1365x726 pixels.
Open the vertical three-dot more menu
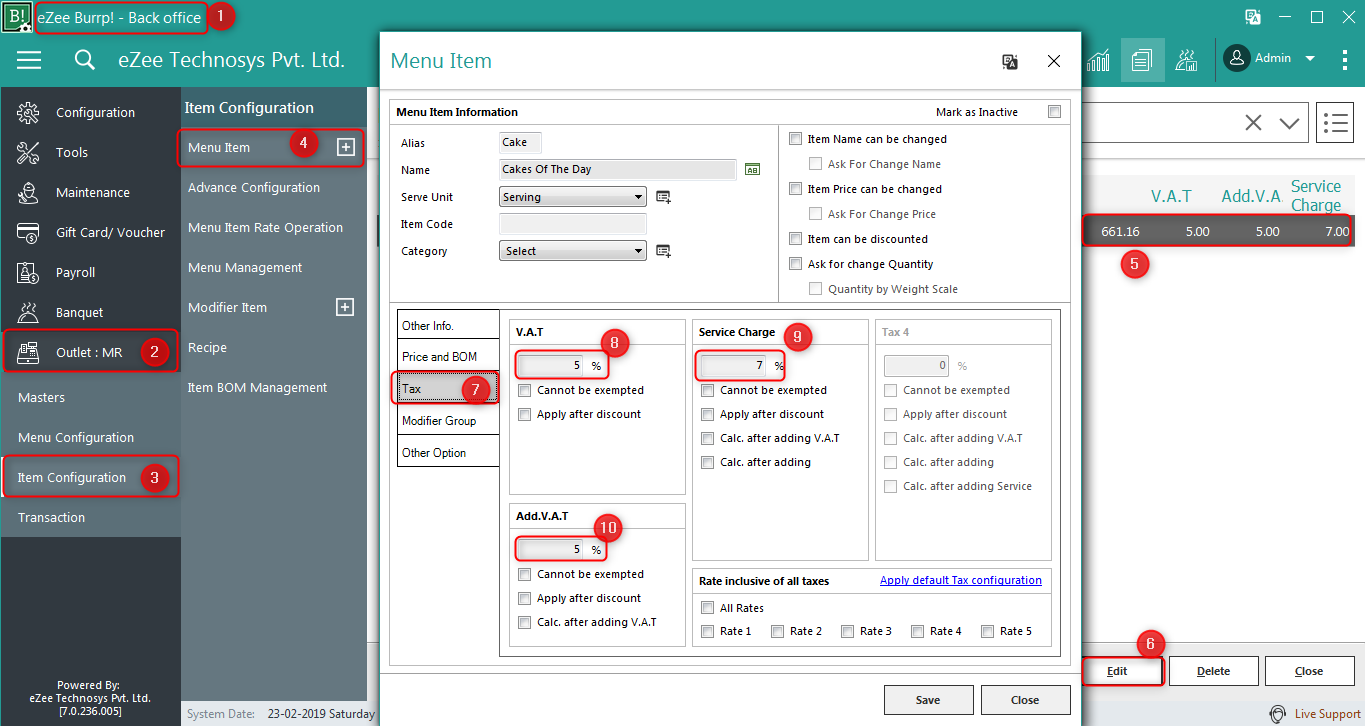point(1345,60)
